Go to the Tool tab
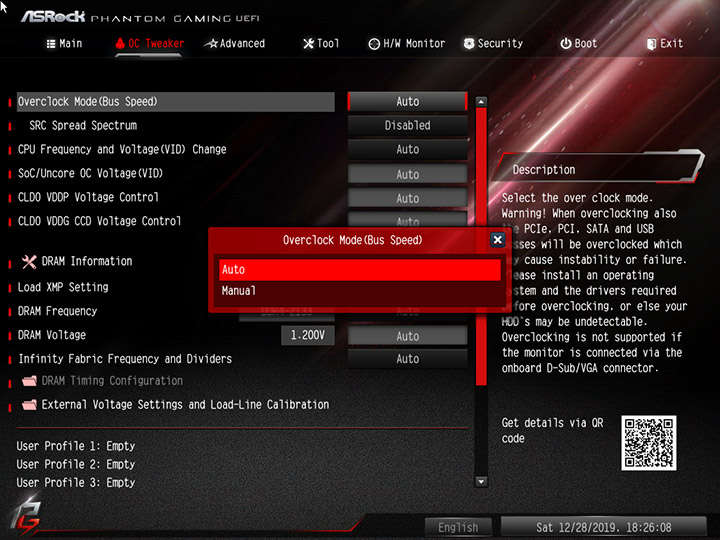The height and width of the screenshot is (540, 720). click(x=321, y=44)
